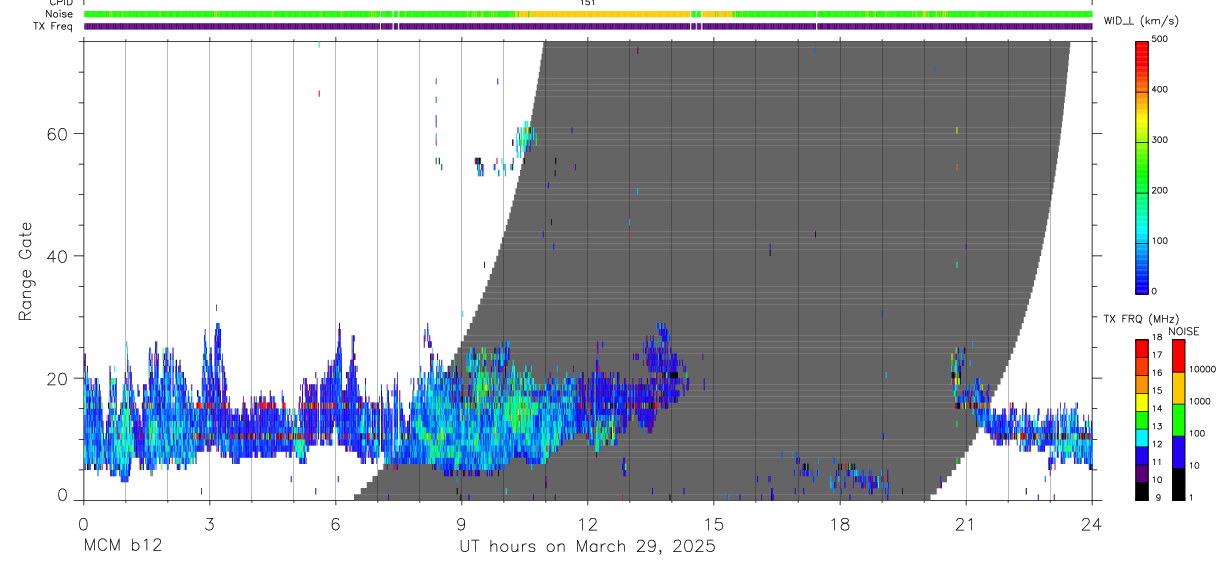Image resolution: width=1228 pixels, height=567 pixels.
Task: Click the black 9–10 MHz TX FRQ swatch
Action: click(x=1142, y=489)
